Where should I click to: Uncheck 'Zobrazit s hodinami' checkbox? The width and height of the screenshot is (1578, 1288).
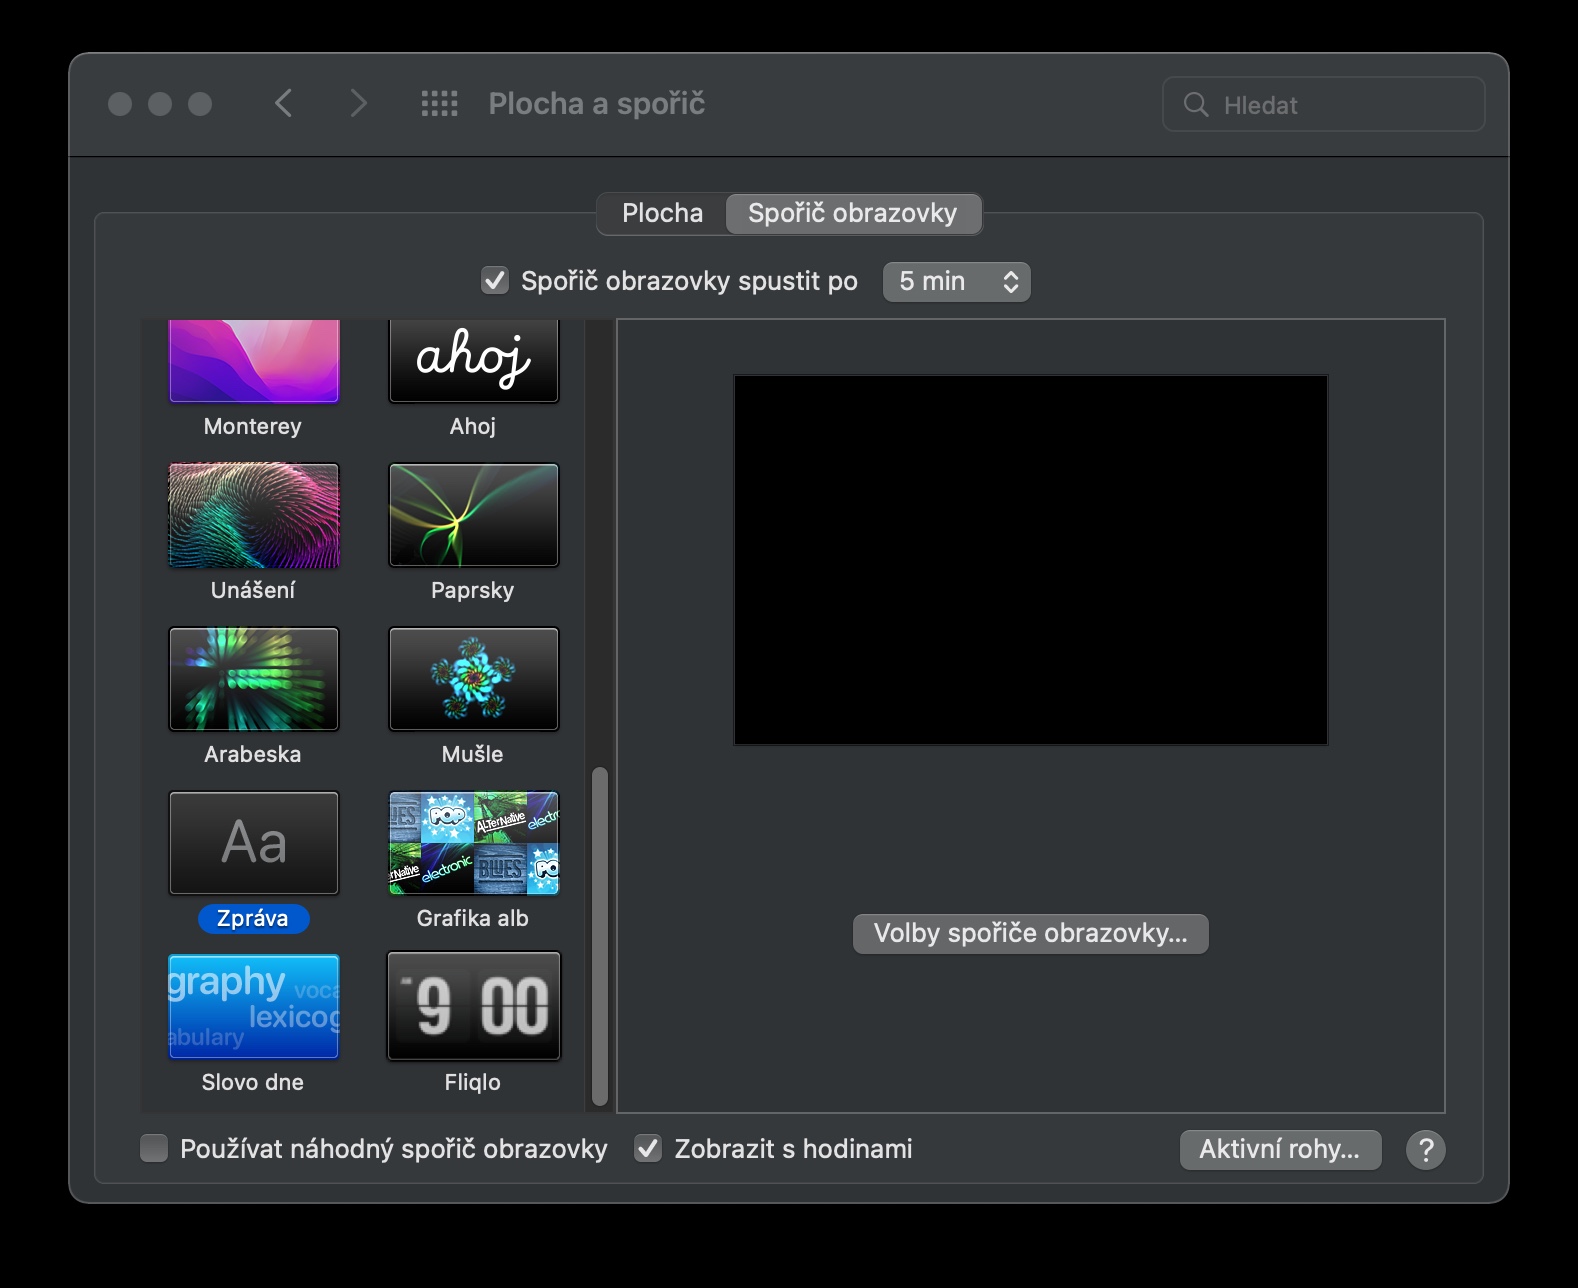point(648,1149)
